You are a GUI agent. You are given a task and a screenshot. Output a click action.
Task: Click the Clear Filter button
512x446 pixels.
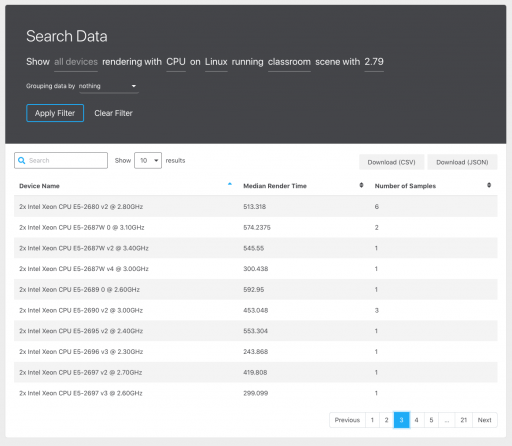pos(113,113)
